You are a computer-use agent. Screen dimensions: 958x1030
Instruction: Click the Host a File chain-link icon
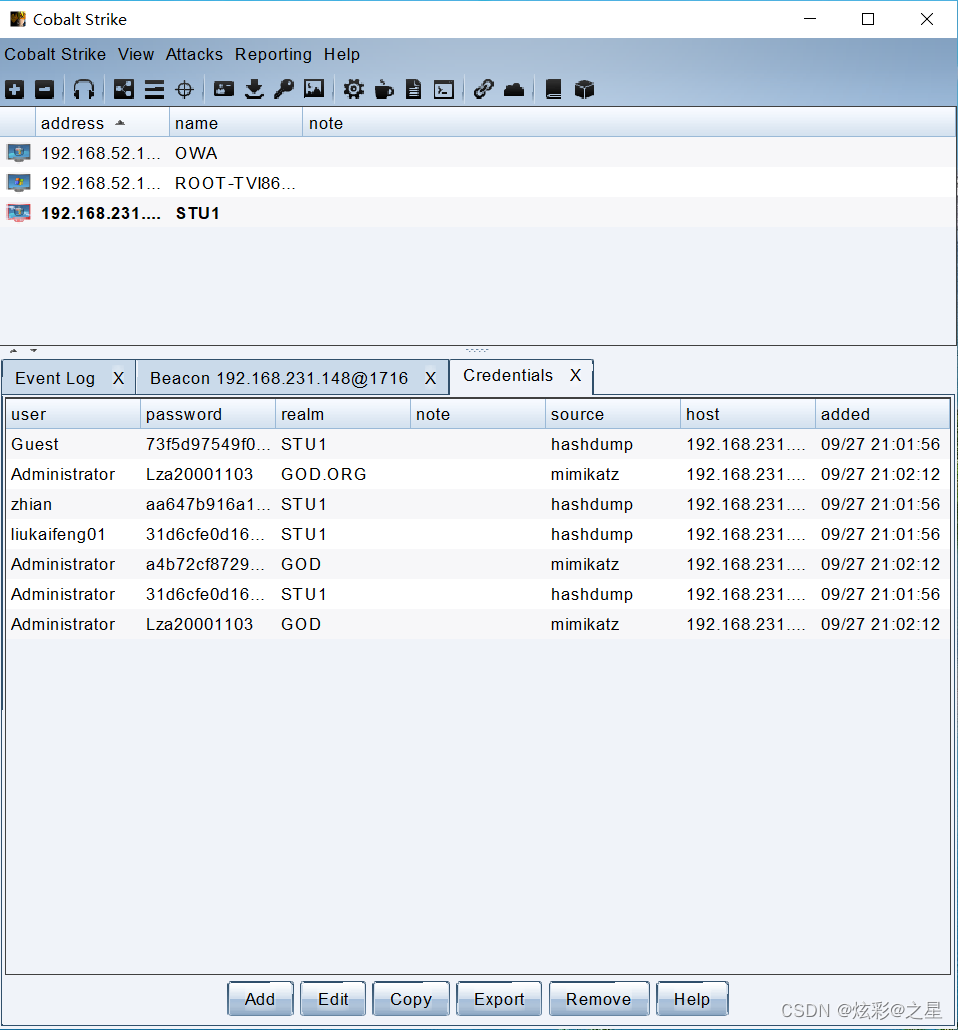484,89
